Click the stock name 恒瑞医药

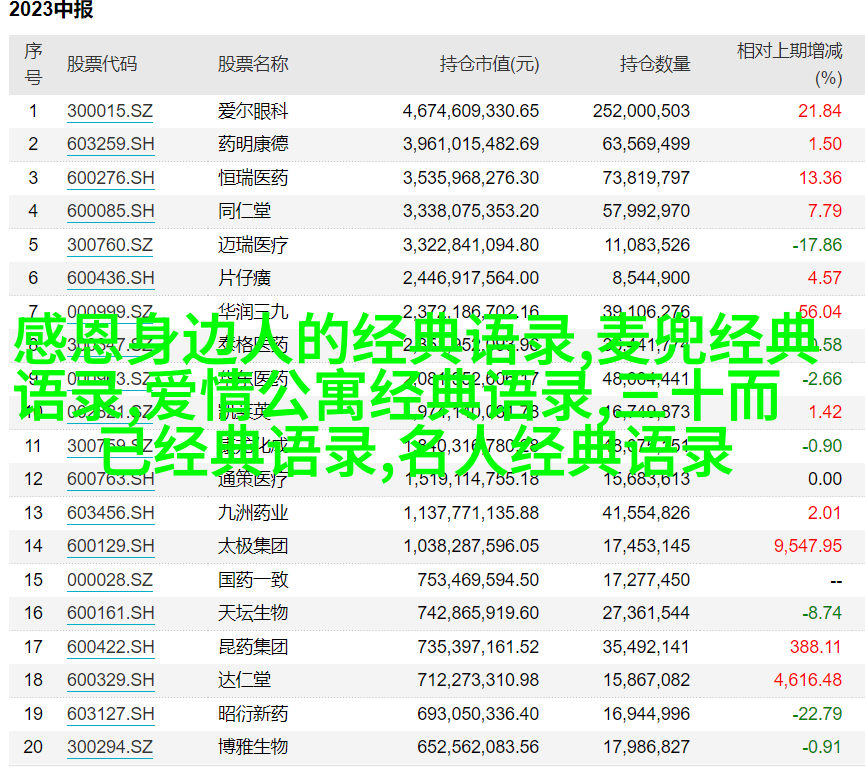click(253, 178)
